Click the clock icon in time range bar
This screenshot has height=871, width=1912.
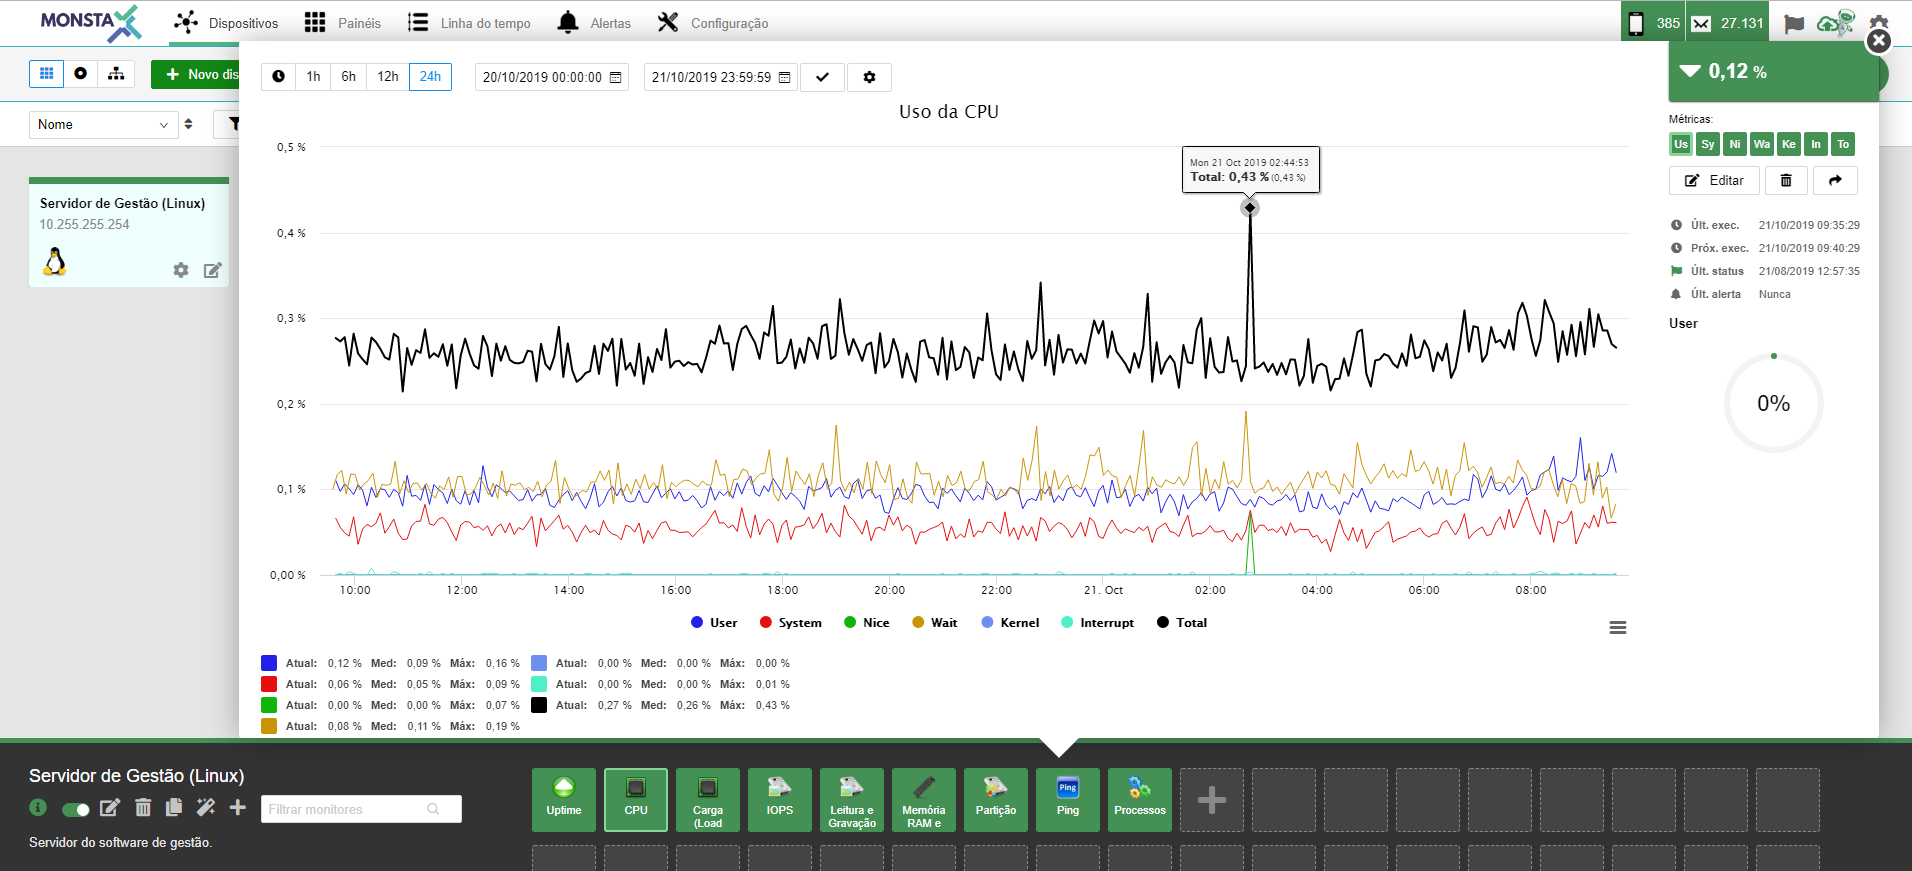(278, 77)
